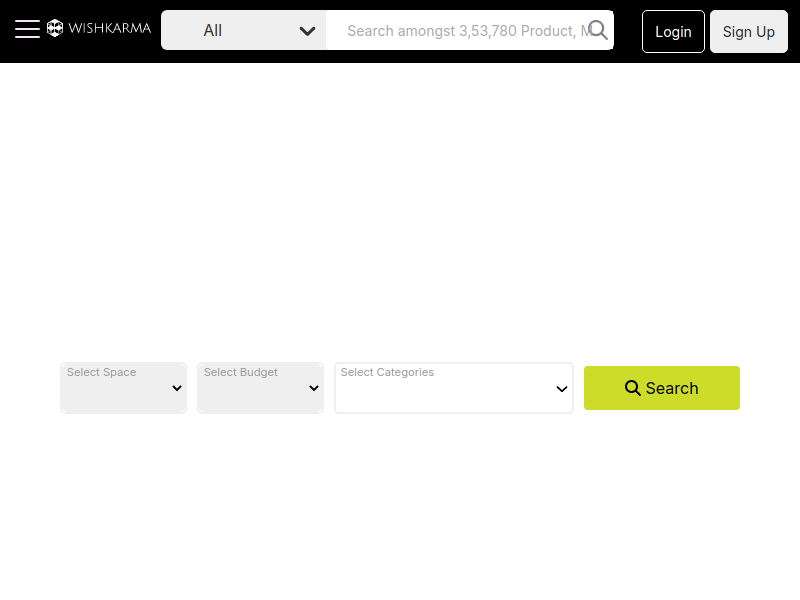
Task: Open the Select Space dropdown
Action: click(x=123, y=388)
